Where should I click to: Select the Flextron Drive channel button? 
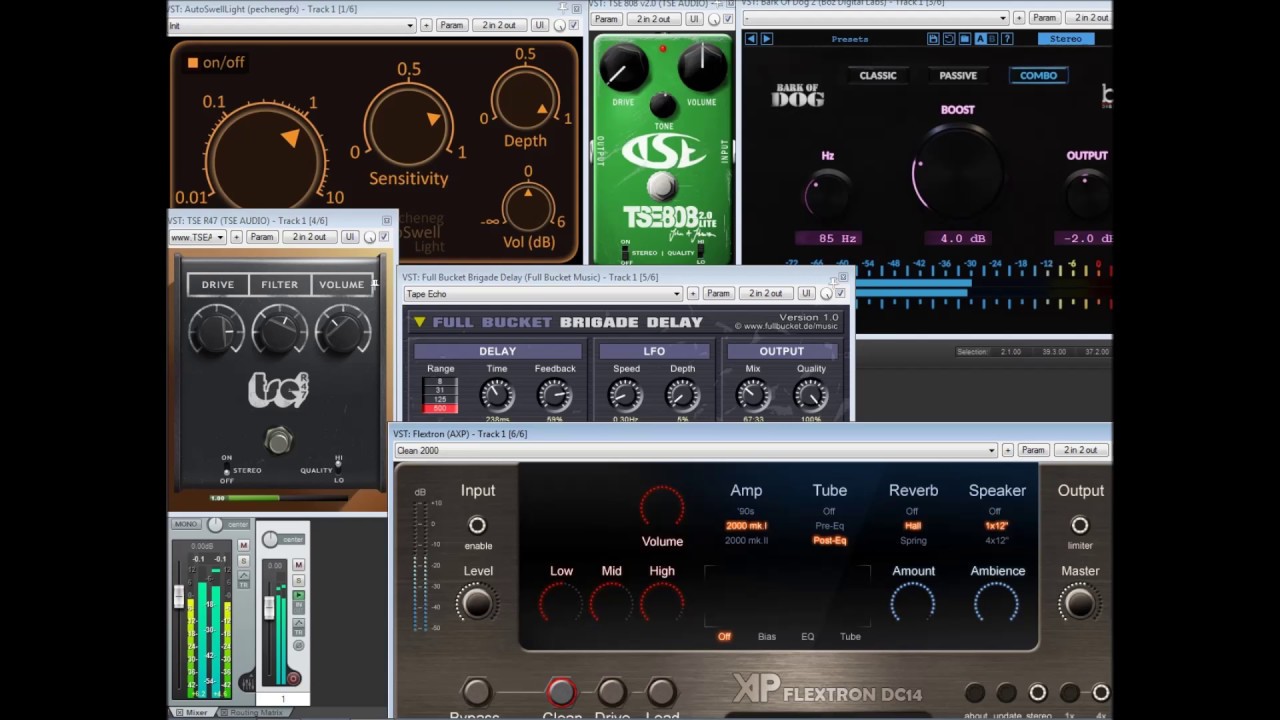pyautogui.click(x=612, y=692)
